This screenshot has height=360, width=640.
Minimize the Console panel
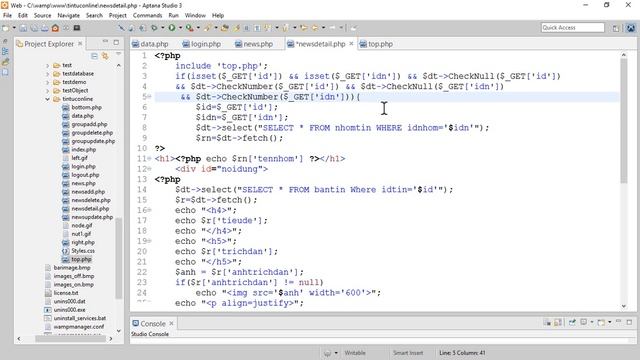[618, 322]
